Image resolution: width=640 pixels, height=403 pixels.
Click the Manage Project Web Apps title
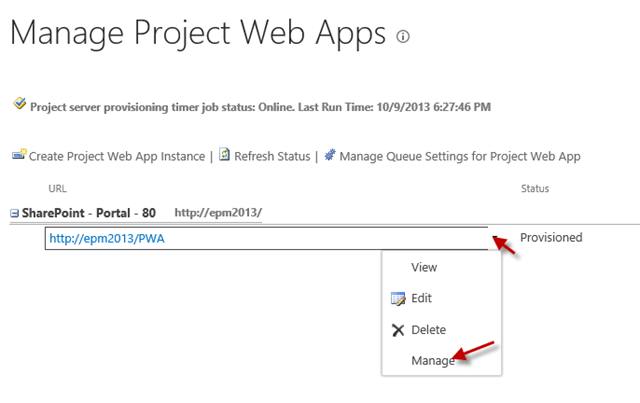point(198,33)
